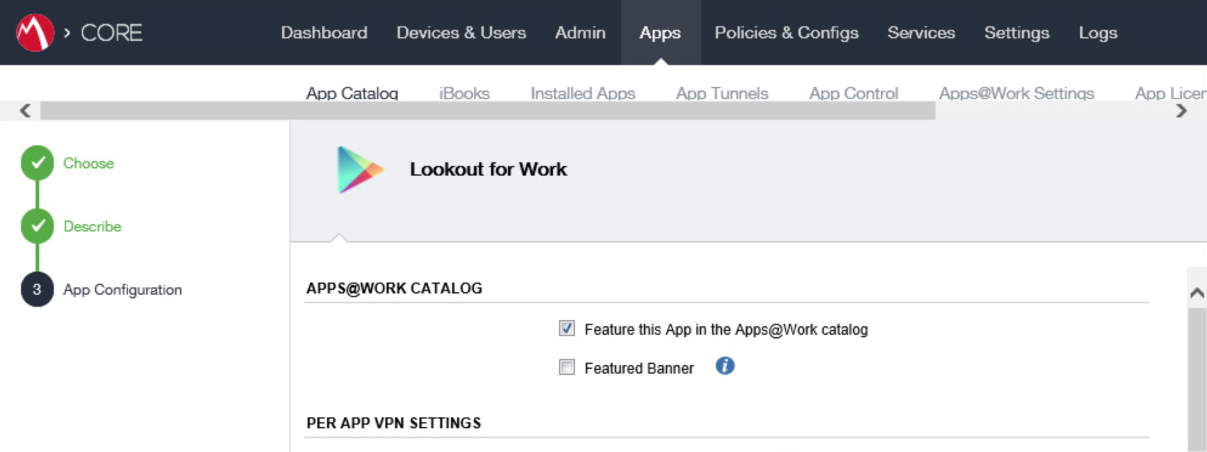This screenshot has height=452, width=1207.
Task: Click the PER APP VPN SETTINGS heading
Action: (x=393, y=423)
